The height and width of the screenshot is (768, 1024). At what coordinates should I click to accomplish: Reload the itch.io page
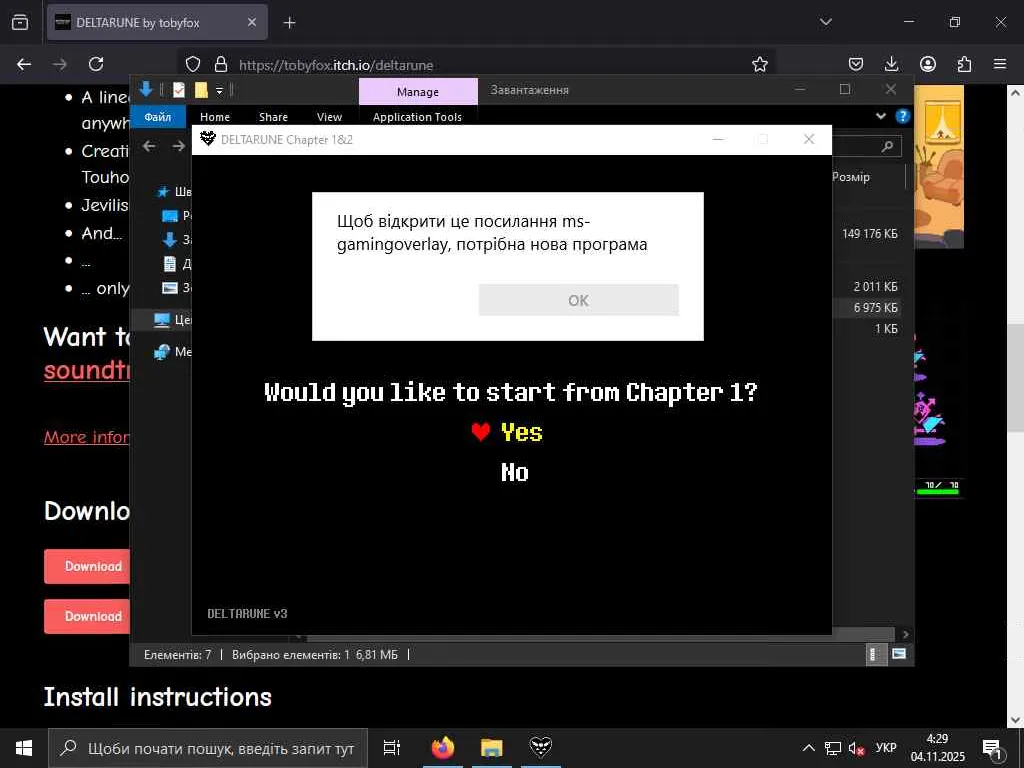point(96,64)
